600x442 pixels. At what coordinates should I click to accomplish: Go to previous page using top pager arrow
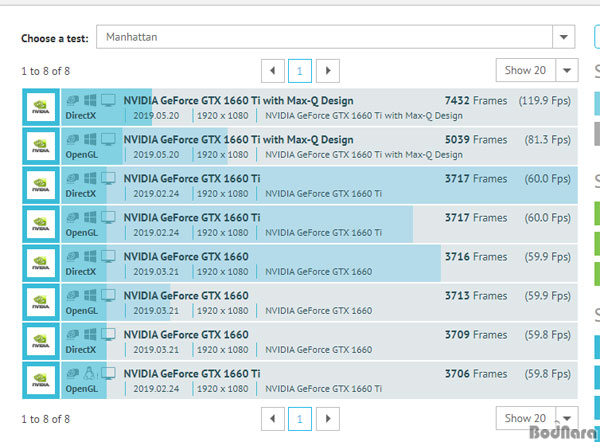tap(273, 71)
